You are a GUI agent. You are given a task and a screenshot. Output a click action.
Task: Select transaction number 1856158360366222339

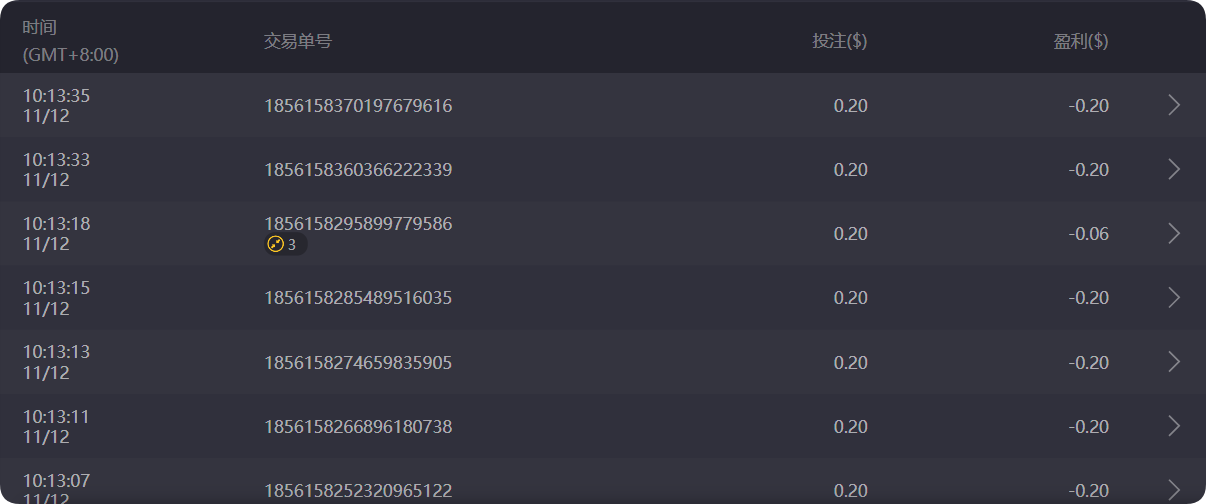358,170
